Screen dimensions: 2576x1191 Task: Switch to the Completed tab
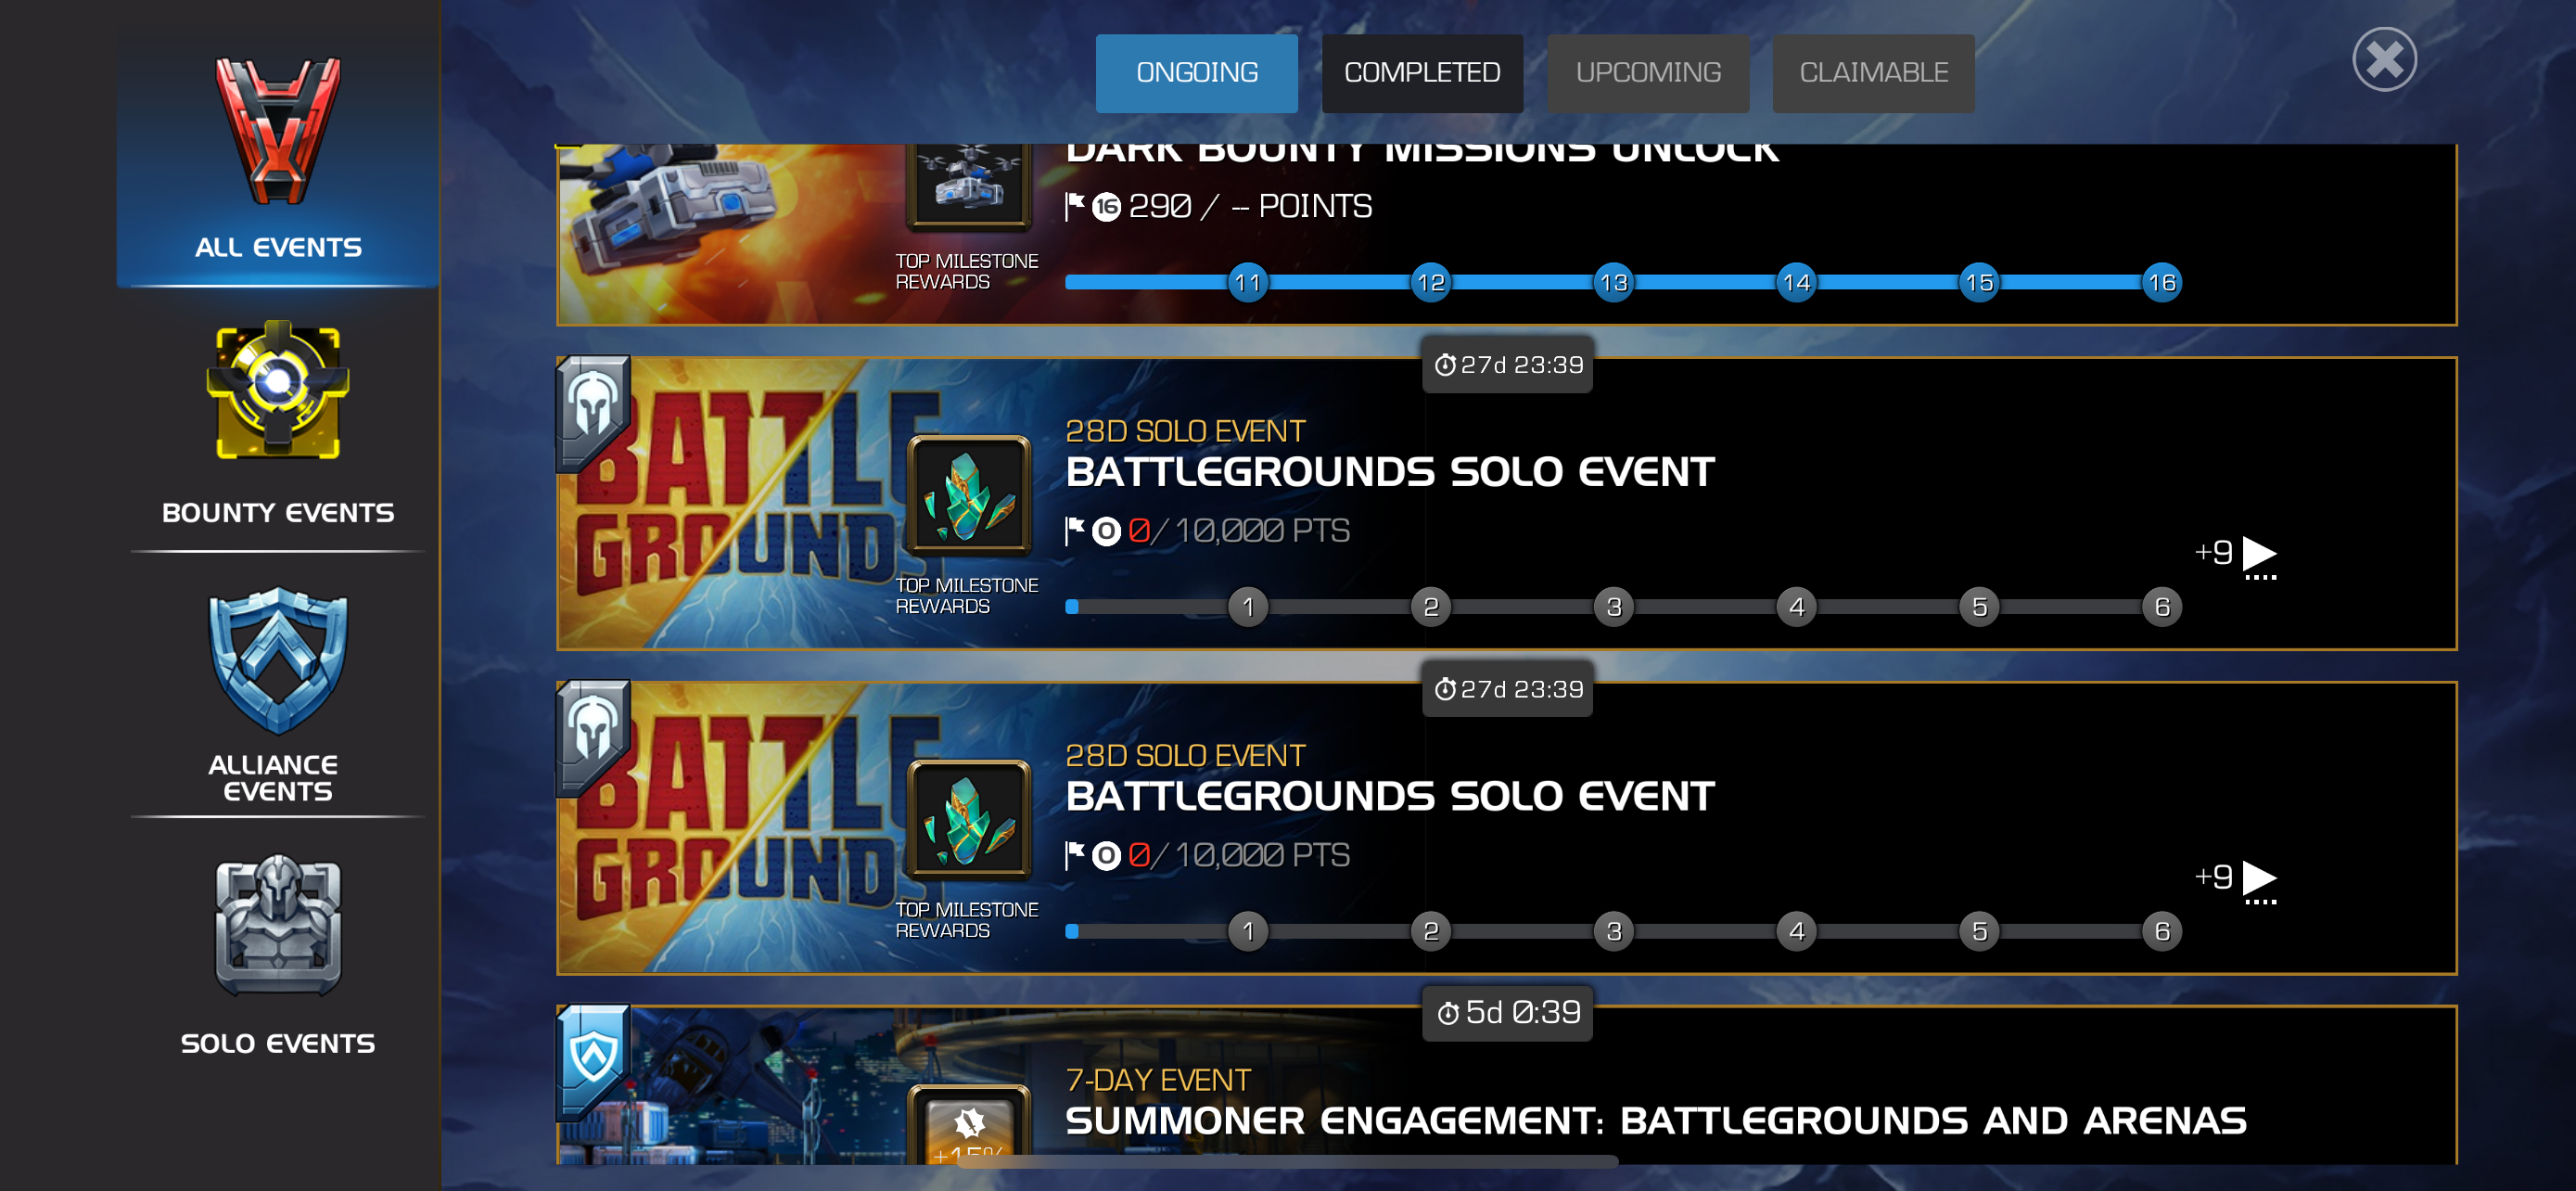click(x=1421, y=73)
